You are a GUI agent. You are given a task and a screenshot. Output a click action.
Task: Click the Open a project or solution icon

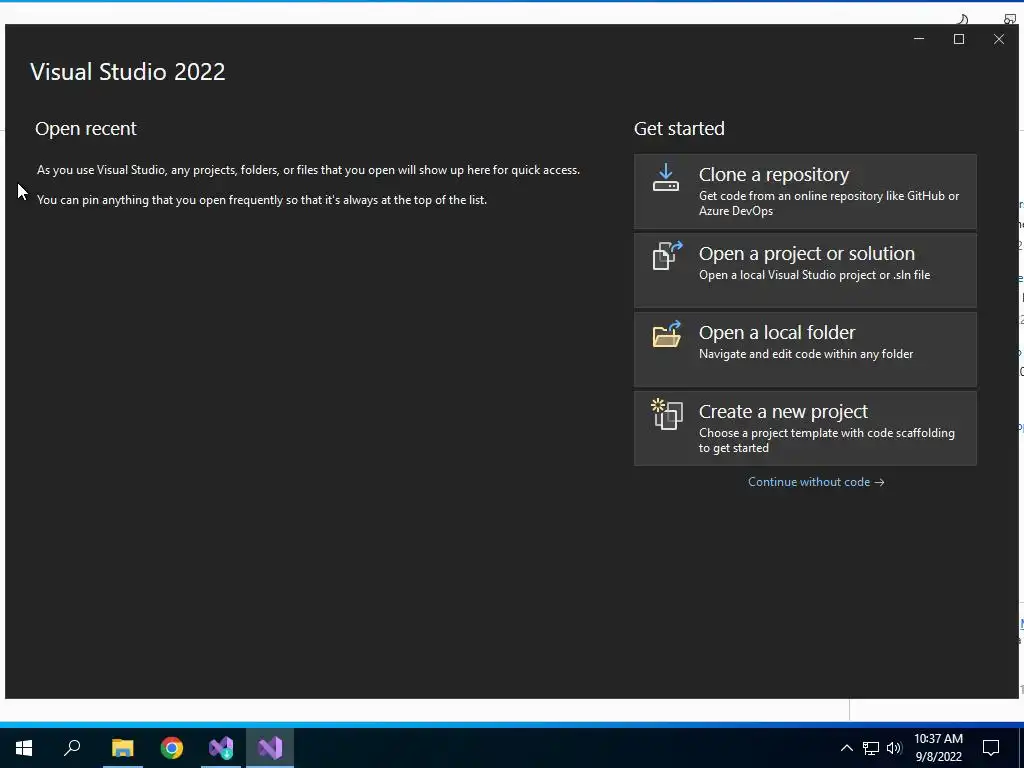[x=667, y=255]
